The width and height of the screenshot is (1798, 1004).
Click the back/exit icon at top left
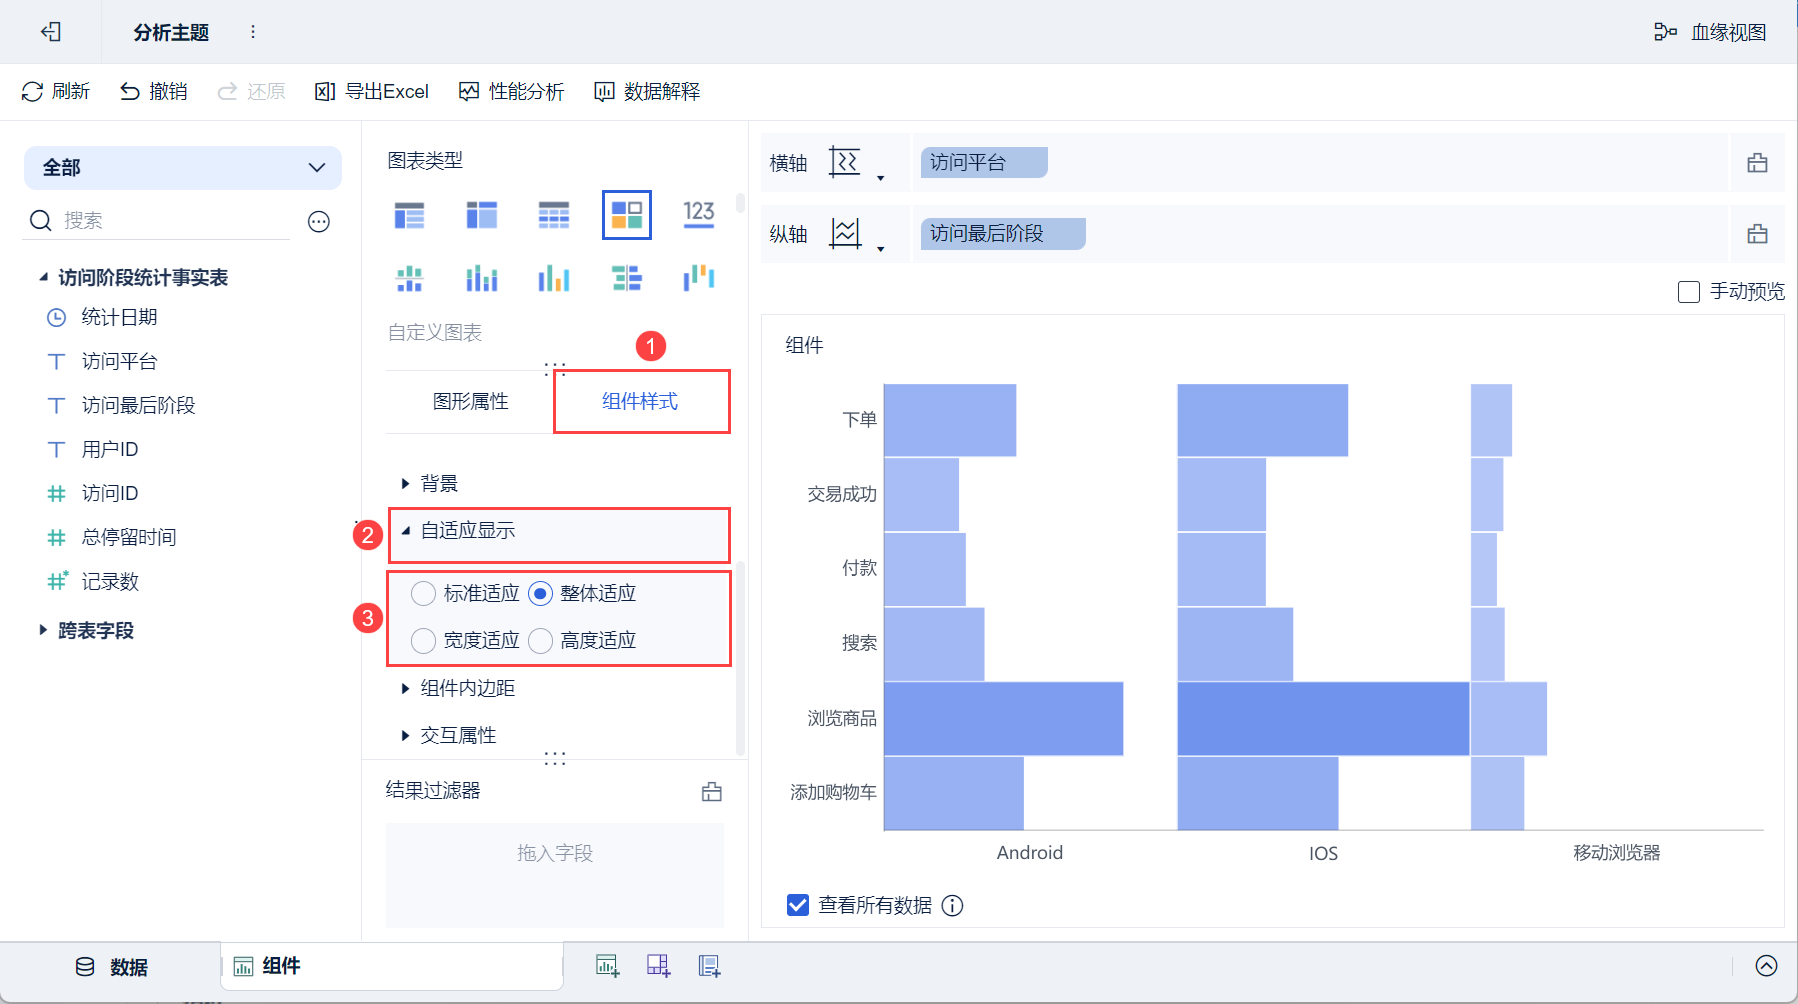(51, 32)
